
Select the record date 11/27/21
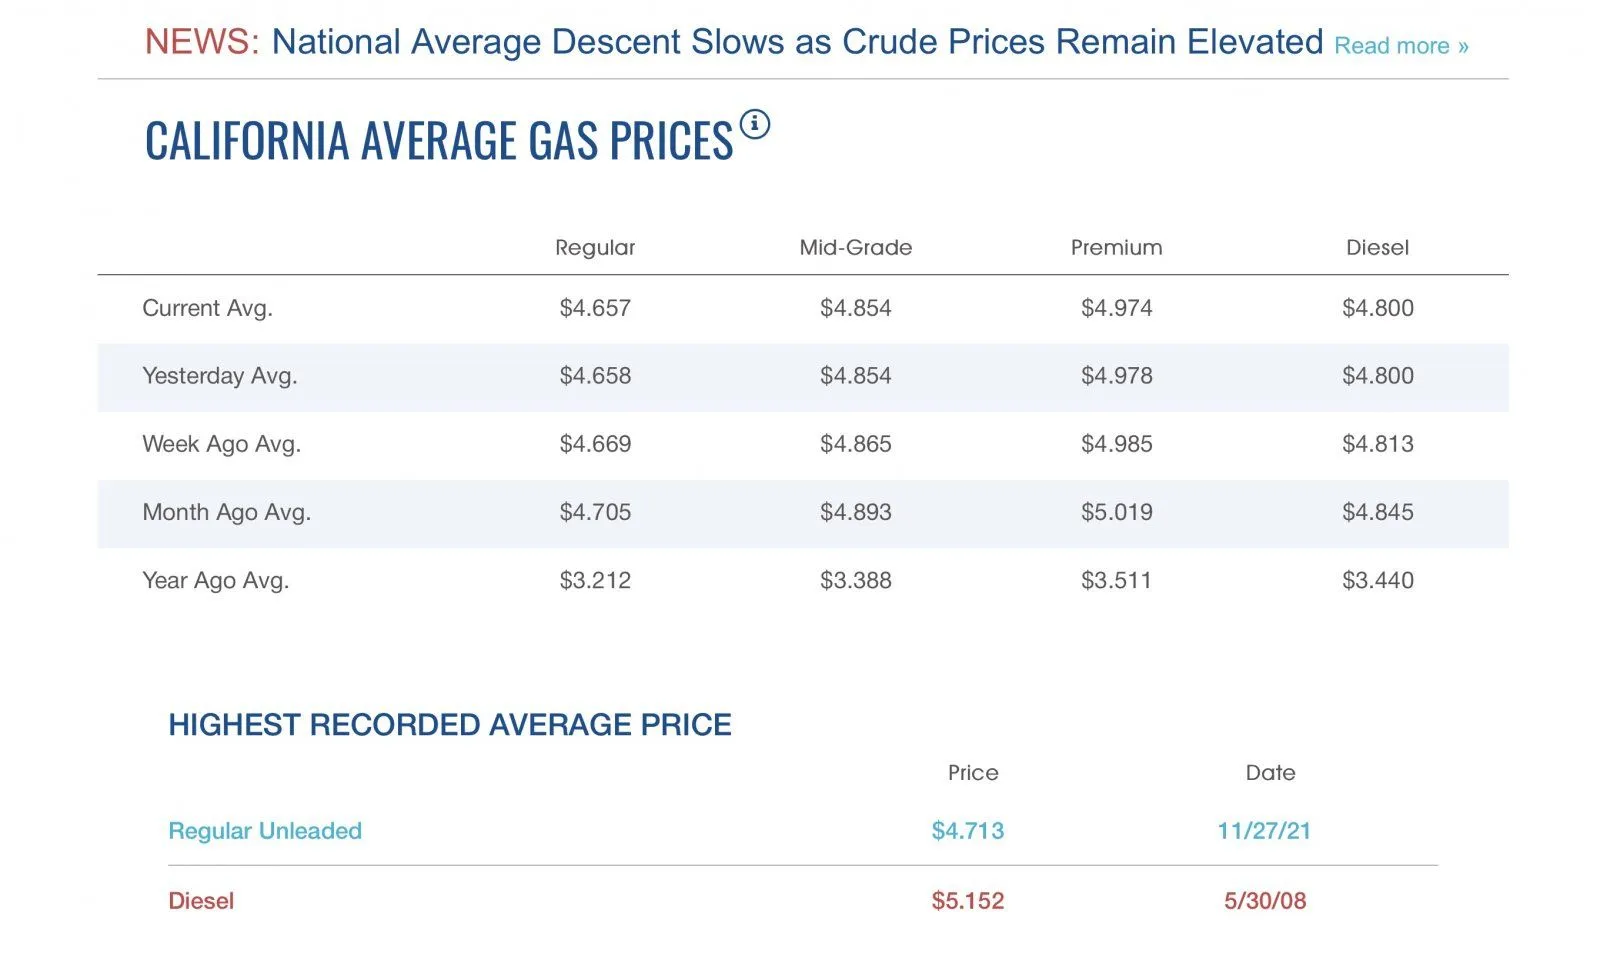pos(1263,831)
